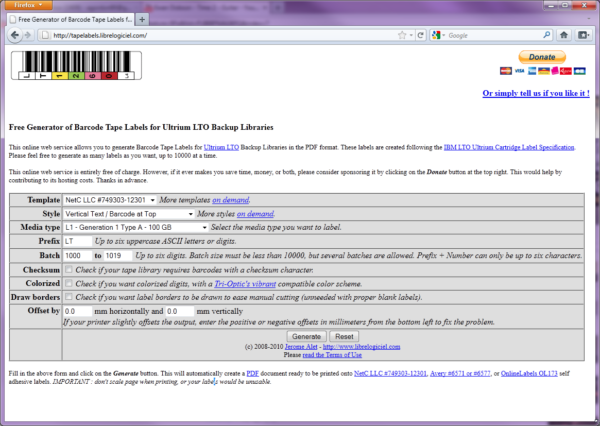Reload the page with the refresh icon
The image size is (600, 426).
(421, 35)
